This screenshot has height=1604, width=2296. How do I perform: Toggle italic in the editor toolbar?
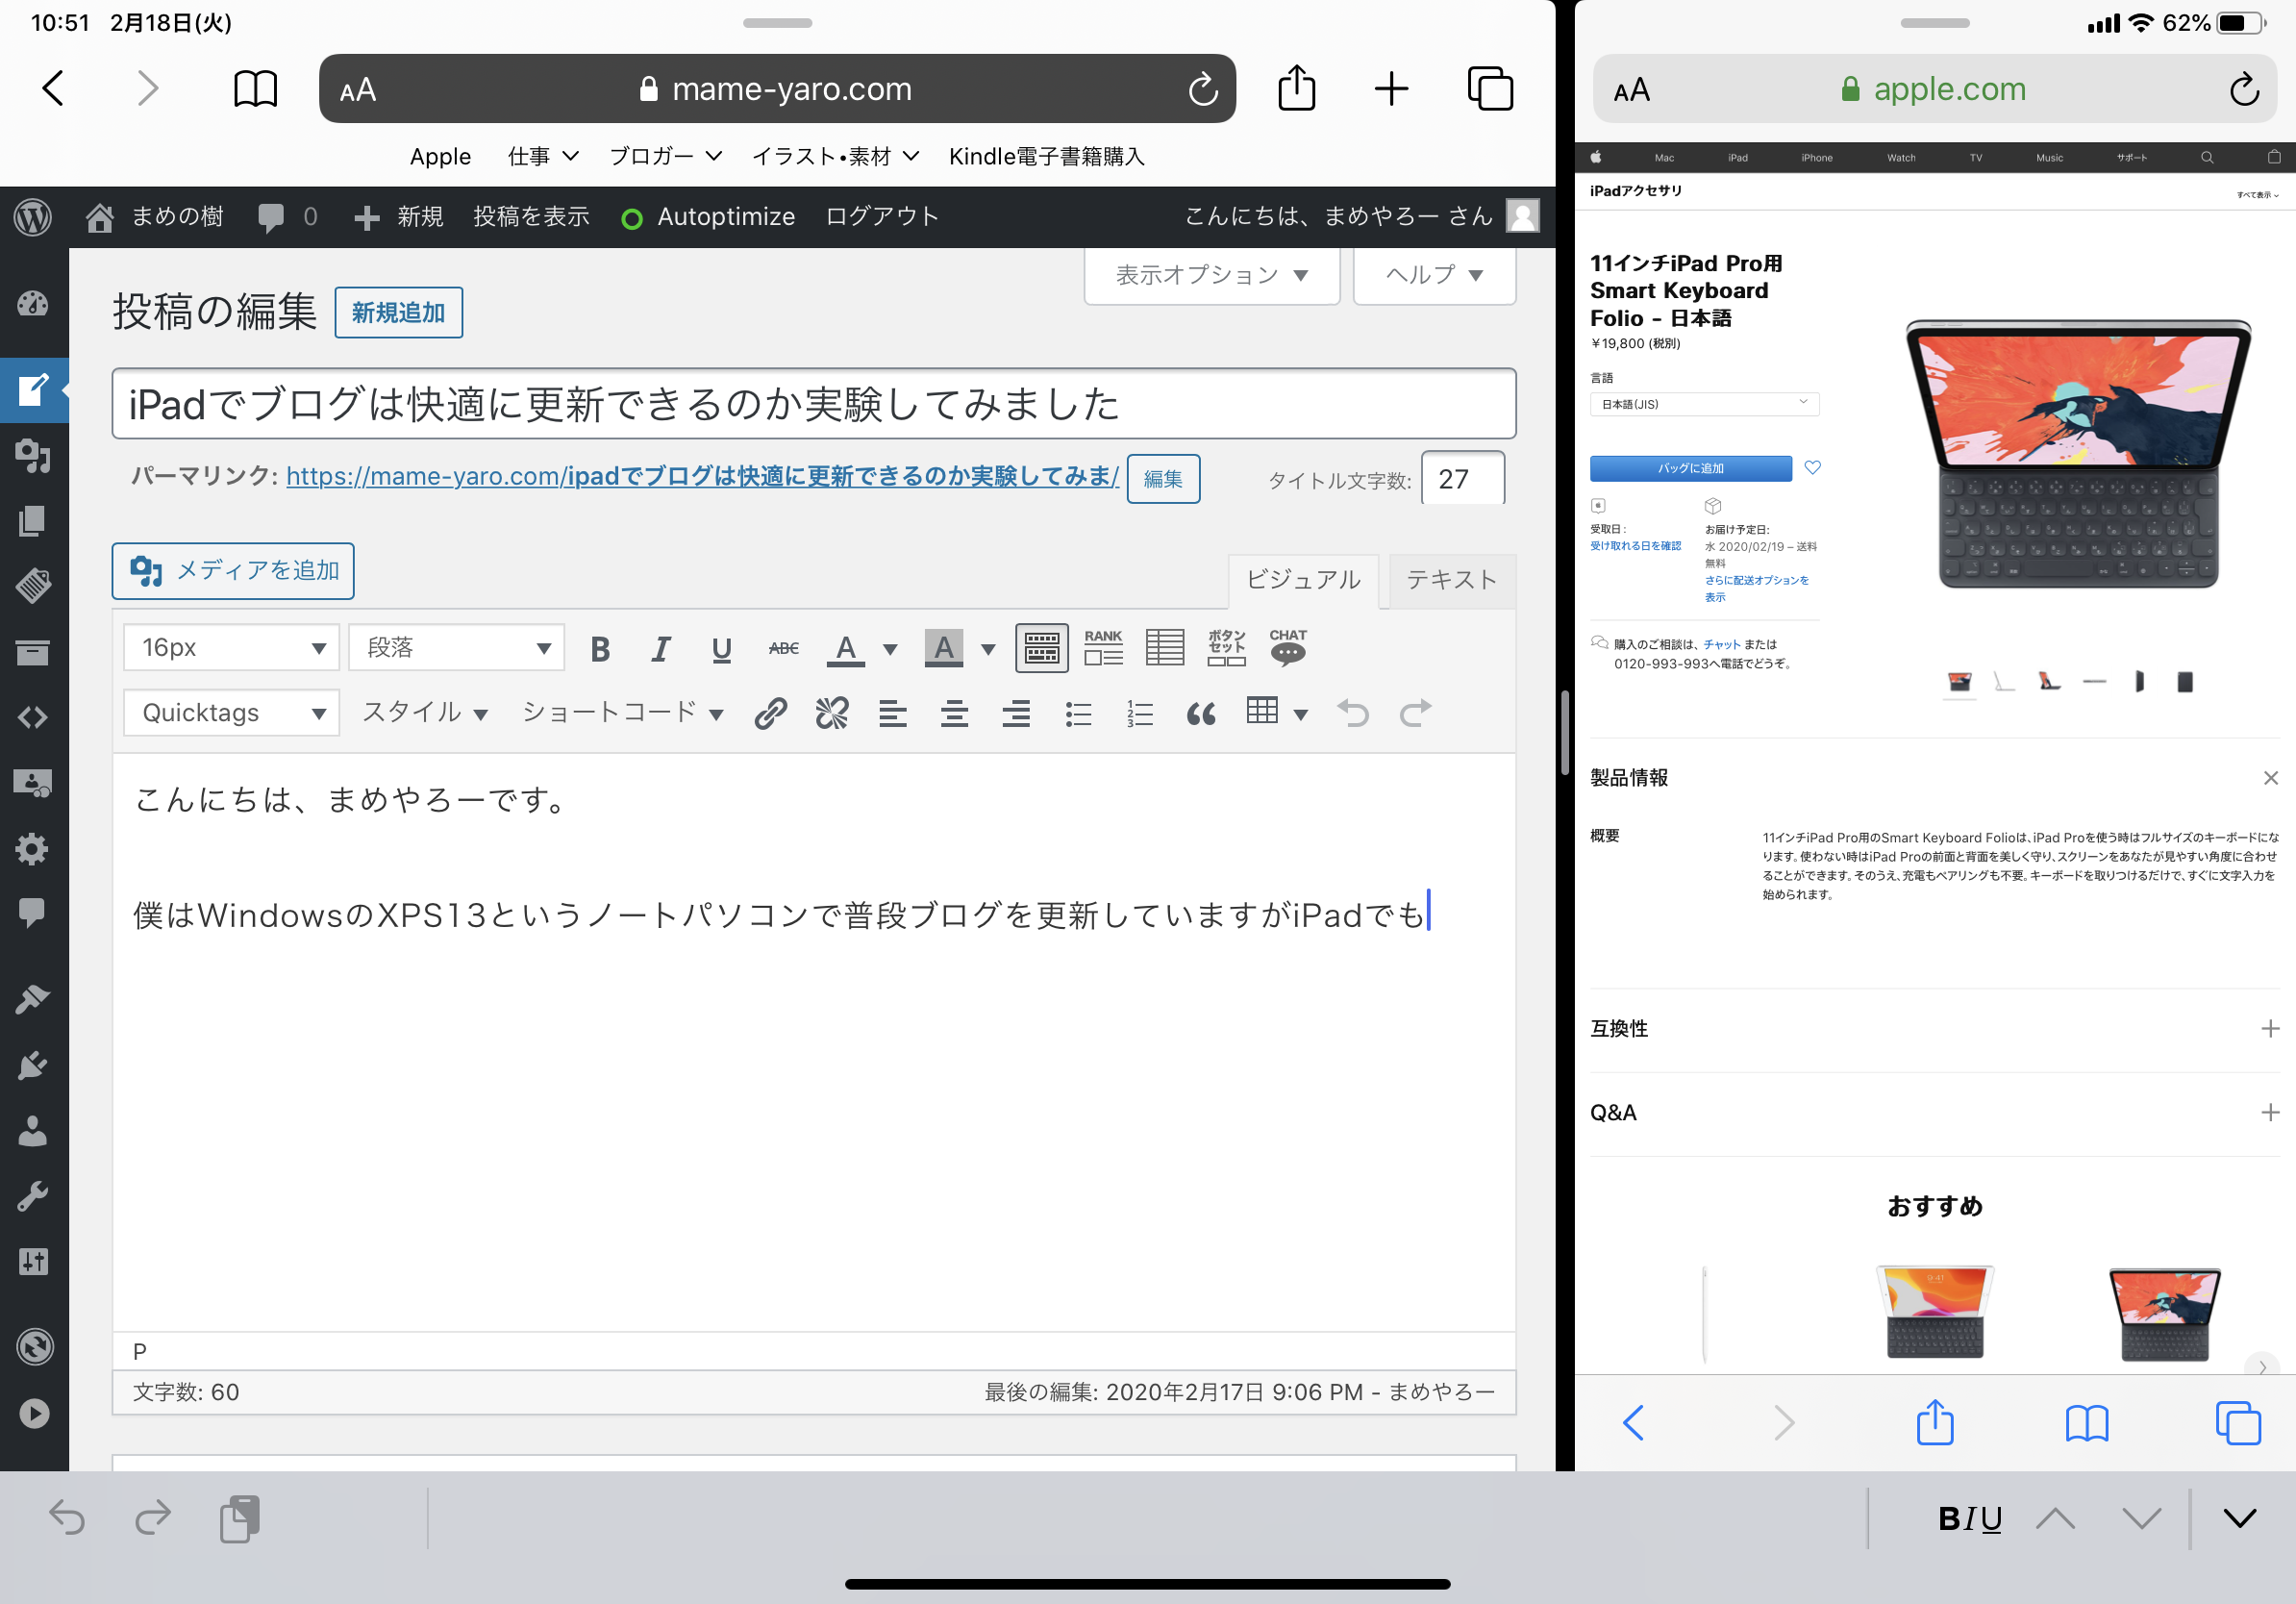(660, 649)
